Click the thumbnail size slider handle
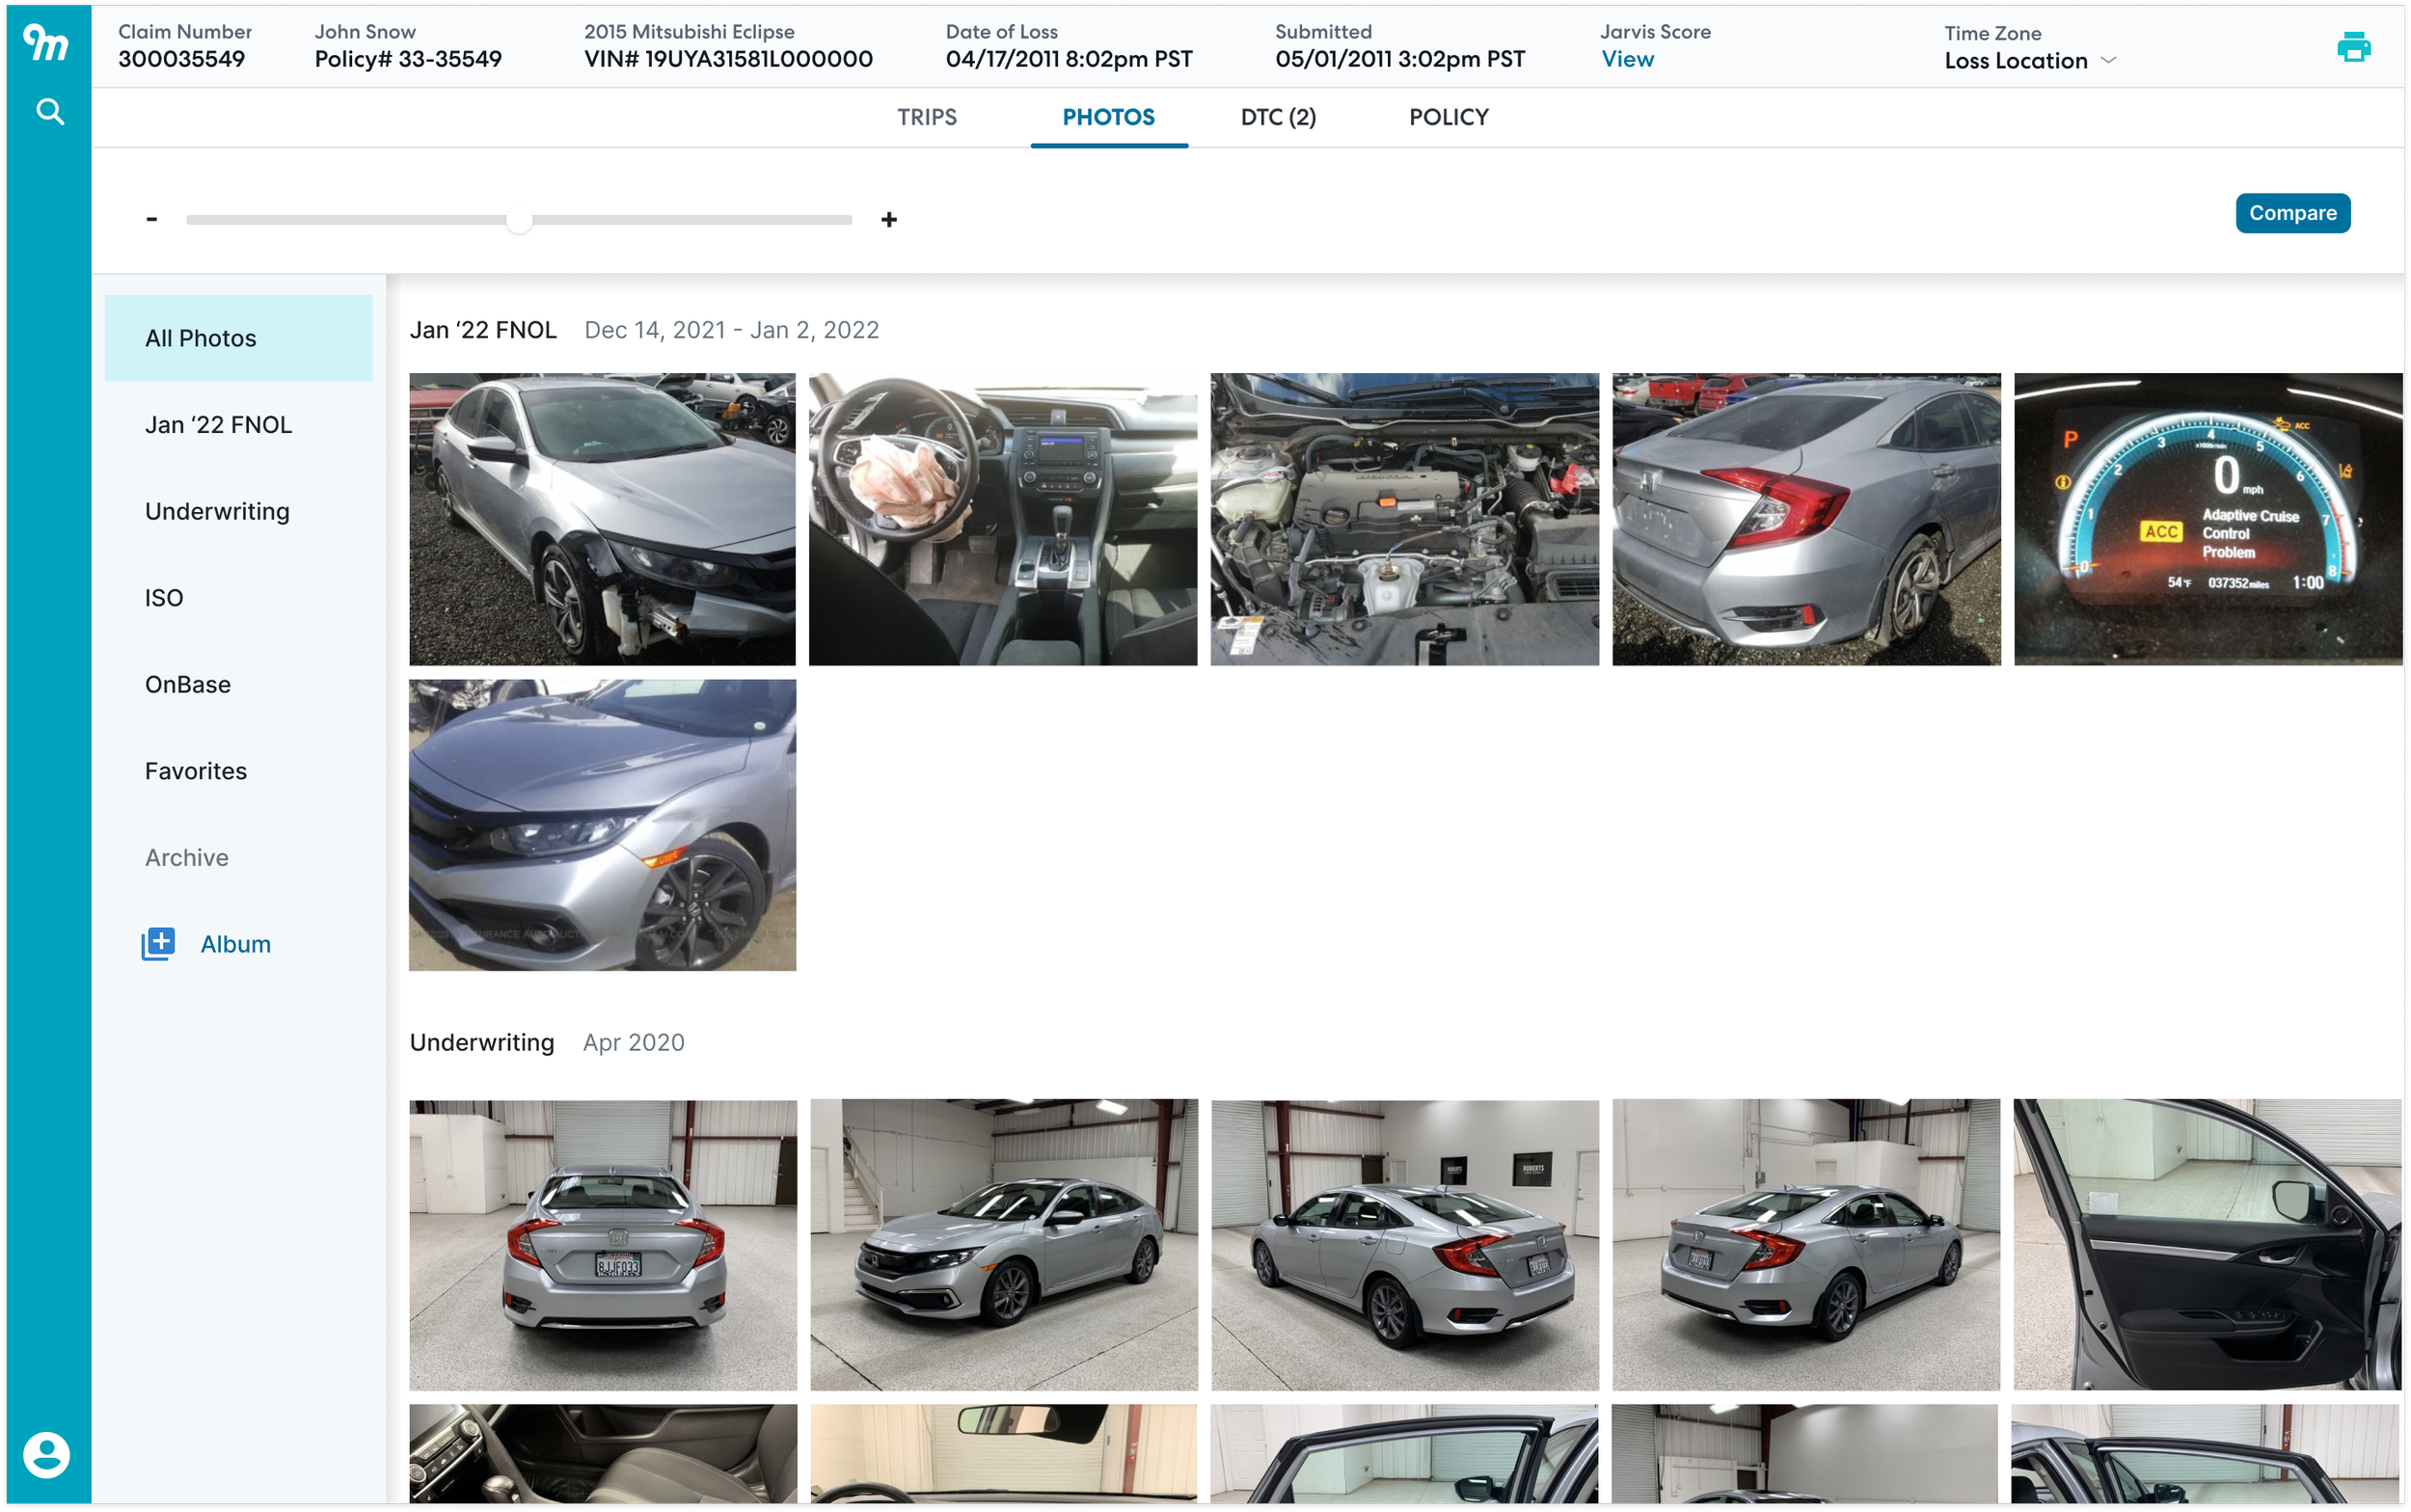Viewport: 2411px width, 1512px height. click(x=519, y=220)
